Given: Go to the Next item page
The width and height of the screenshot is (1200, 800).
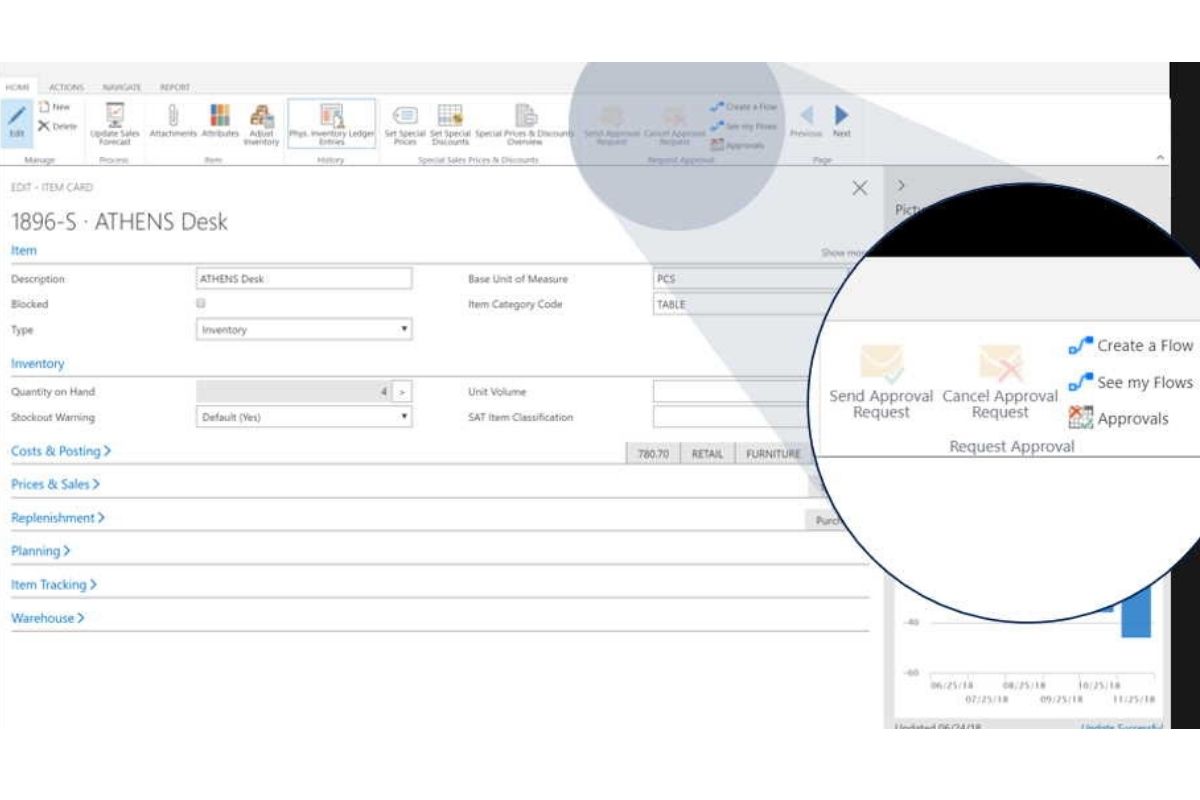Looking at the screenshot, I should (x=842, y=122).
